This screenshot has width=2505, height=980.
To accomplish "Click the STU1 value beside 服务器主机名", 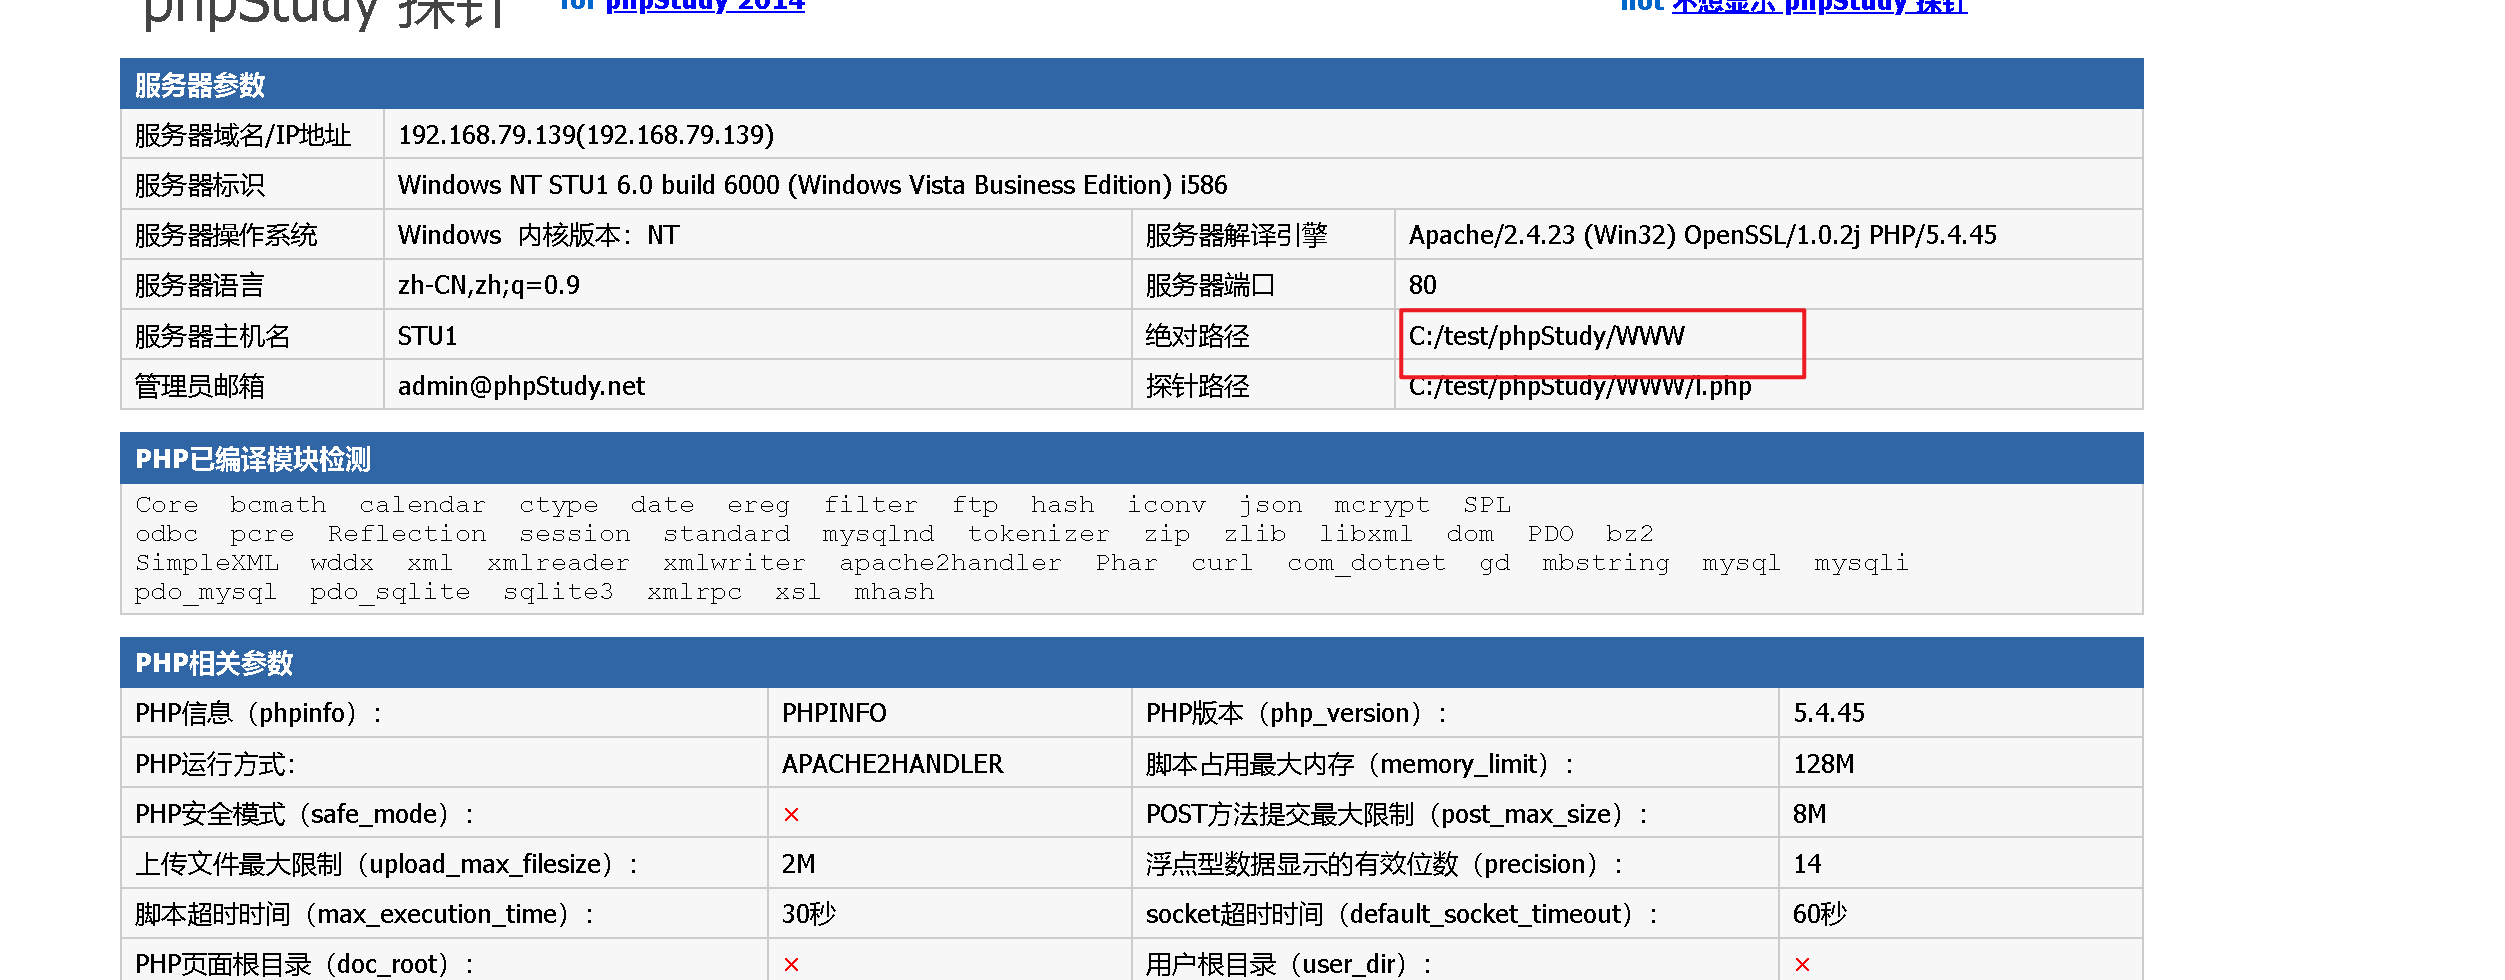I will point(427,336).
